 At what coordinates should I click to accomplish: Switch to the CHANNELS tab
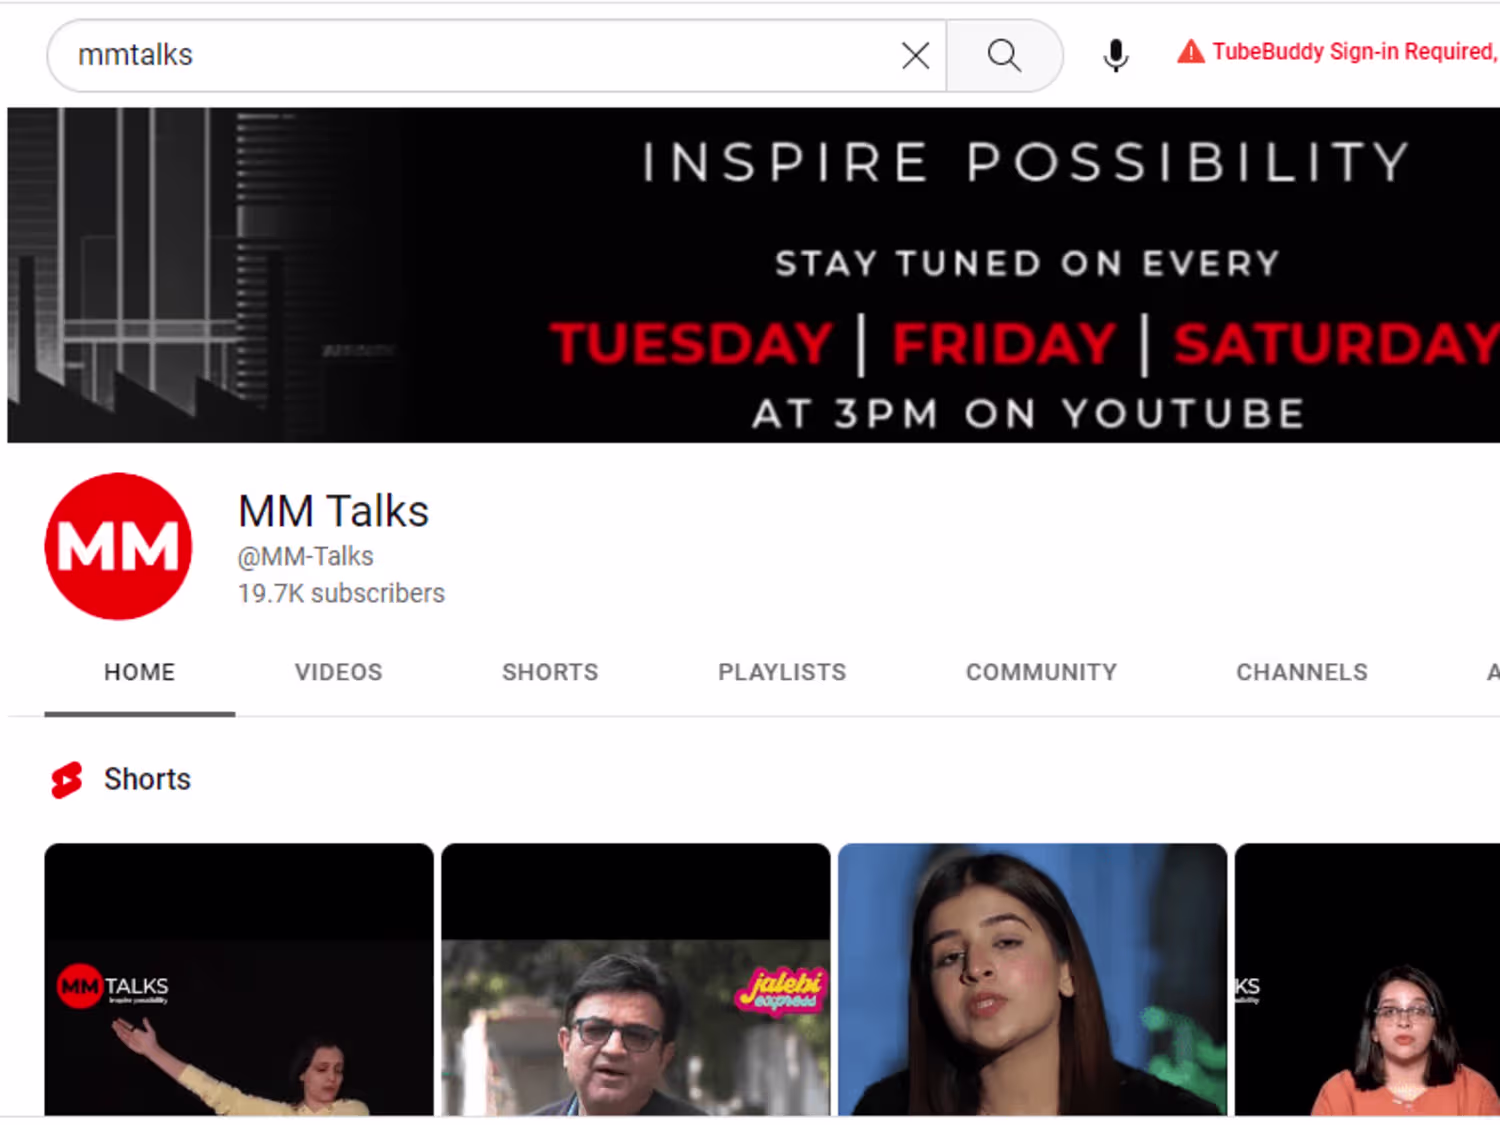[x=1302, y=672]
